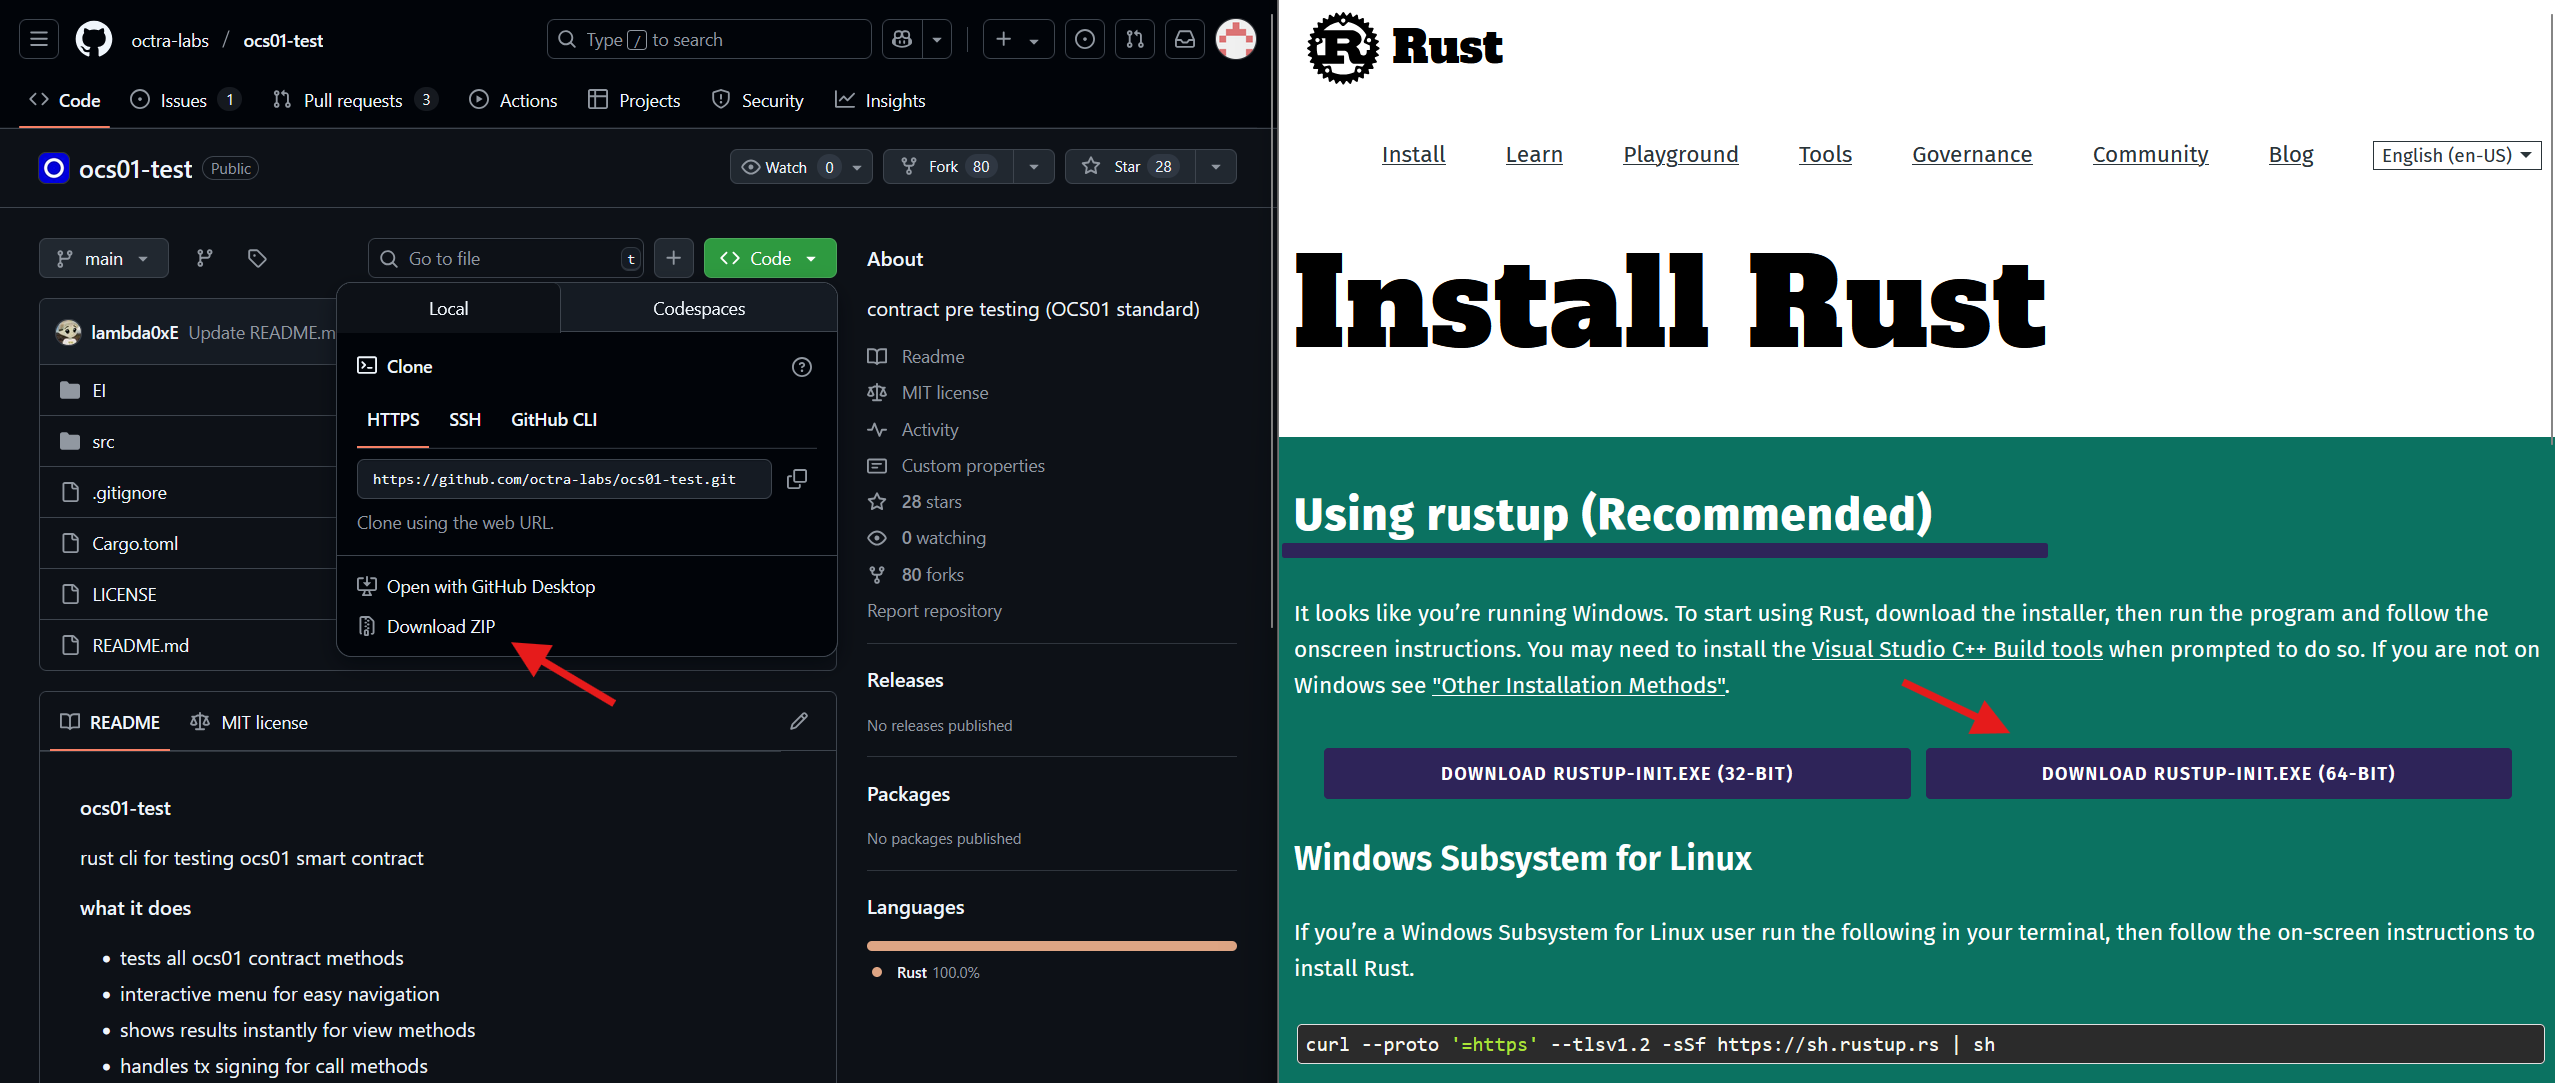Switch to the Code repository tab

[65, 100]
